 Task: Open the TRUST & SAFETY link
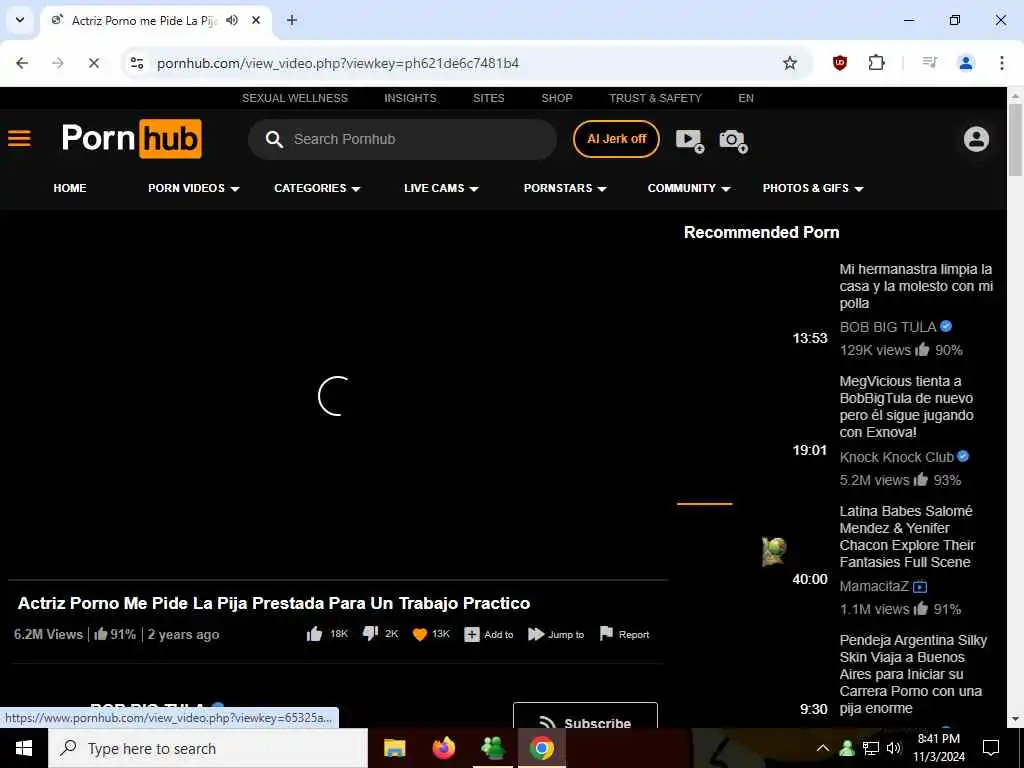(x=655, y=98)
